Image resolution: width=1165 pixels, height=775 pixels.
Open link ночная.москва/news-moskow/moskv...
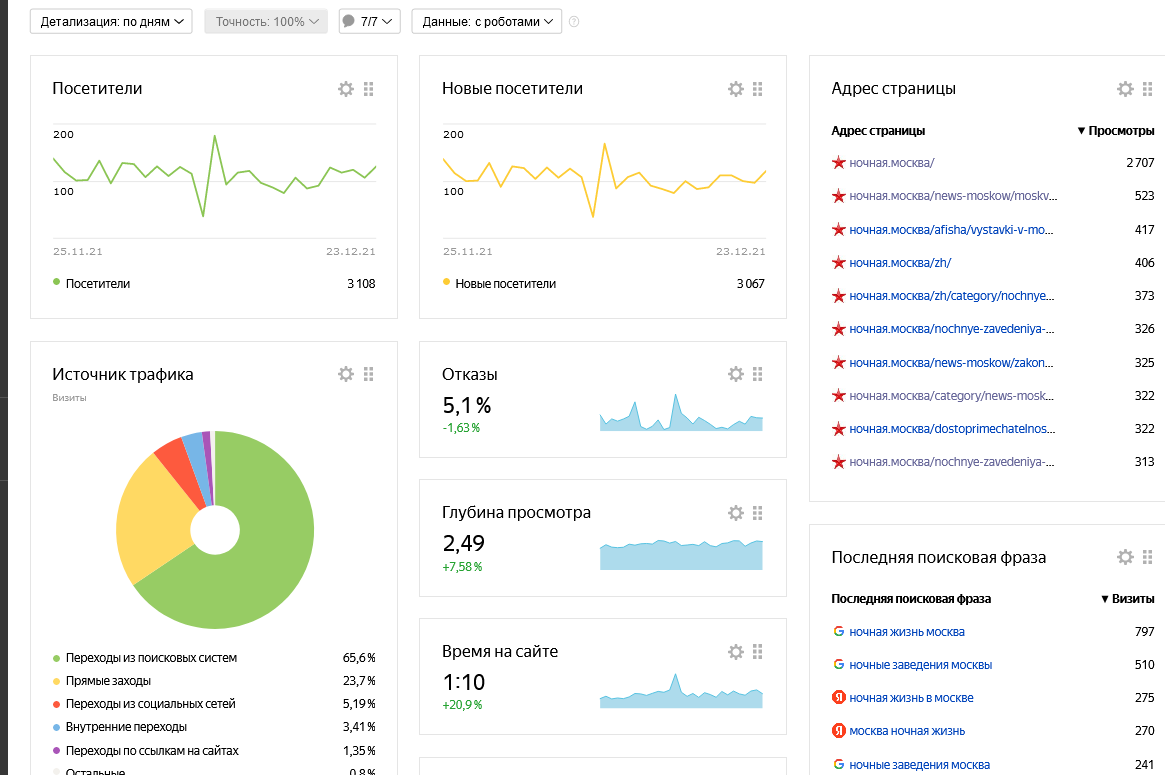953,196
